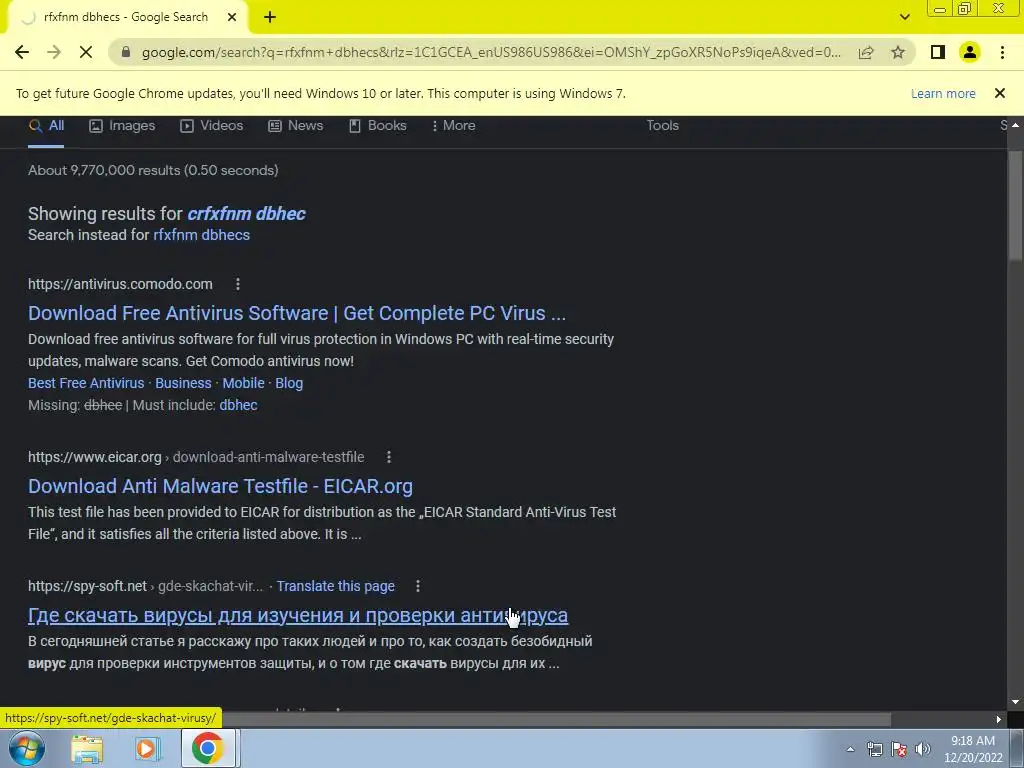
Task: View the site lock information icon
Action: (126, 52)
